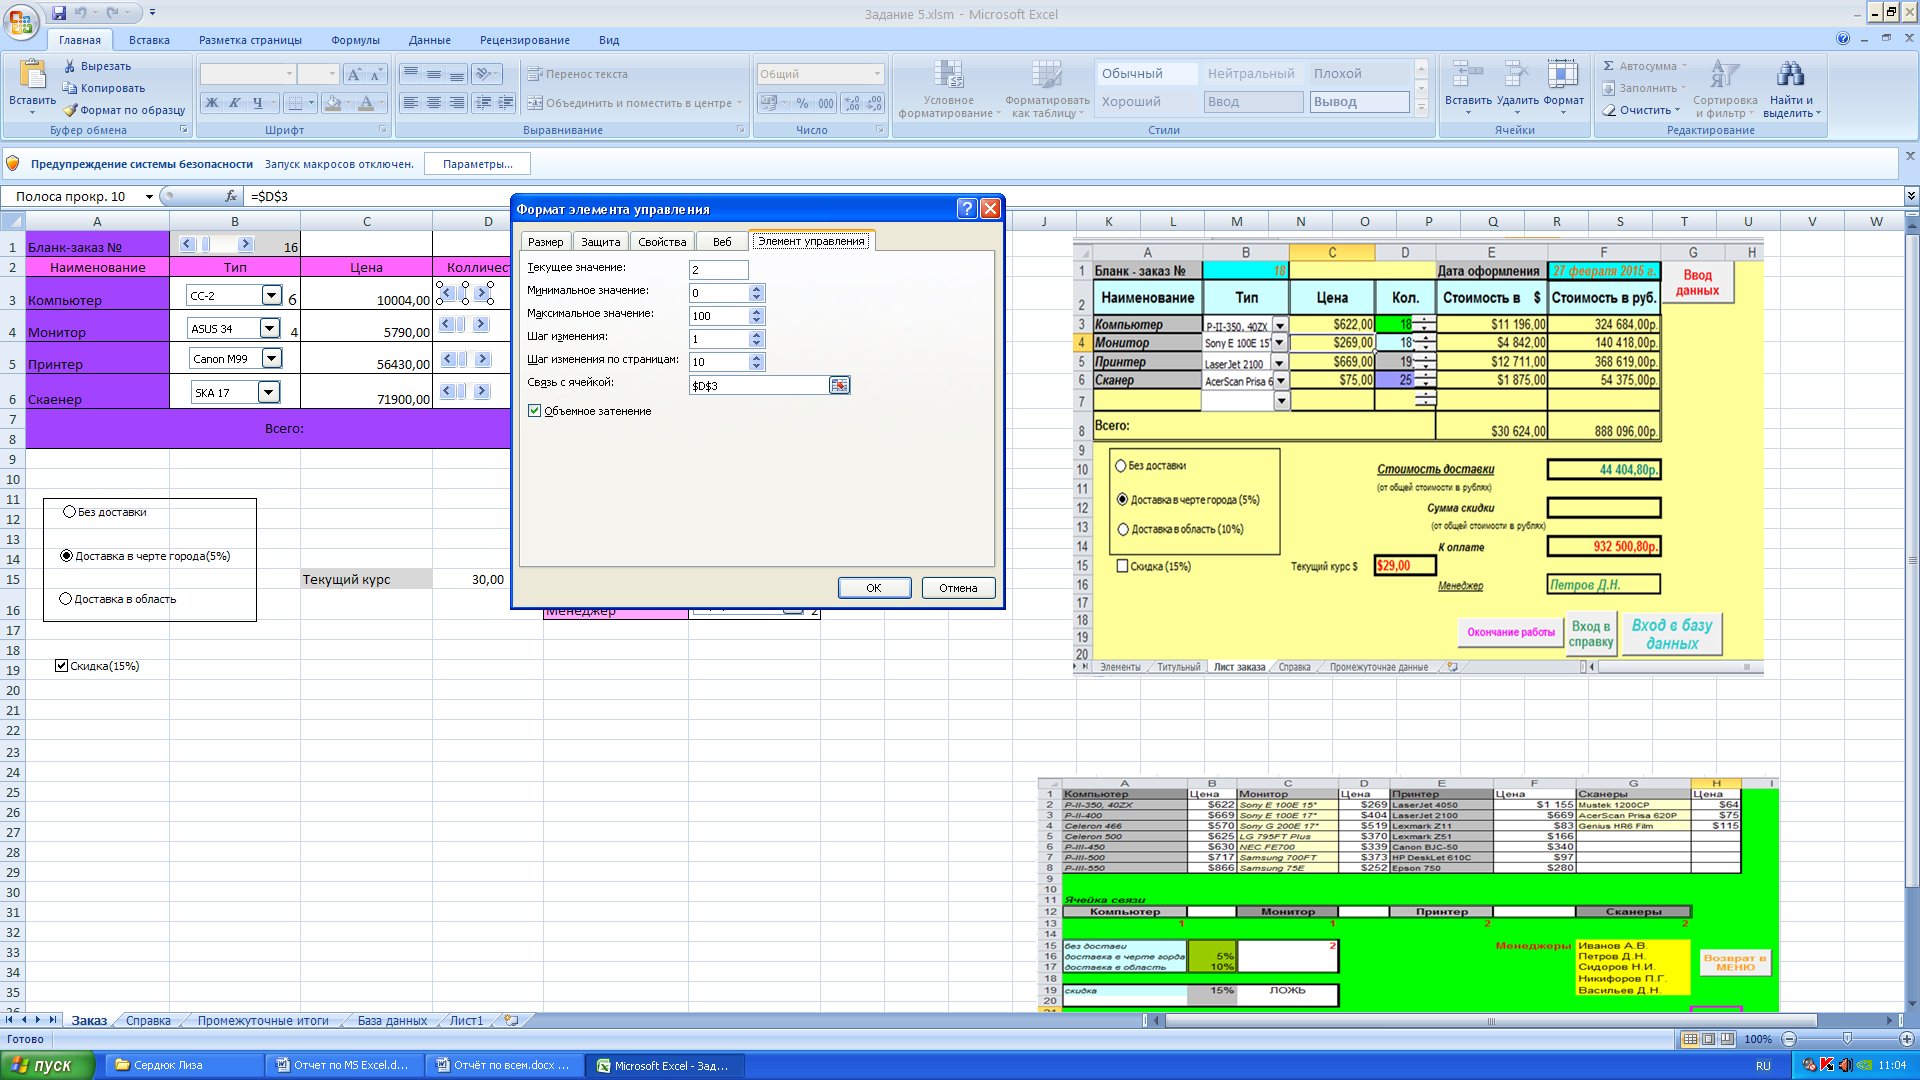This screenshot has width=1920, height=1080.
Task: Toggle the 'Скидка(15%)' checkbox
Action: pyautogui.click(x=62, y=666)
